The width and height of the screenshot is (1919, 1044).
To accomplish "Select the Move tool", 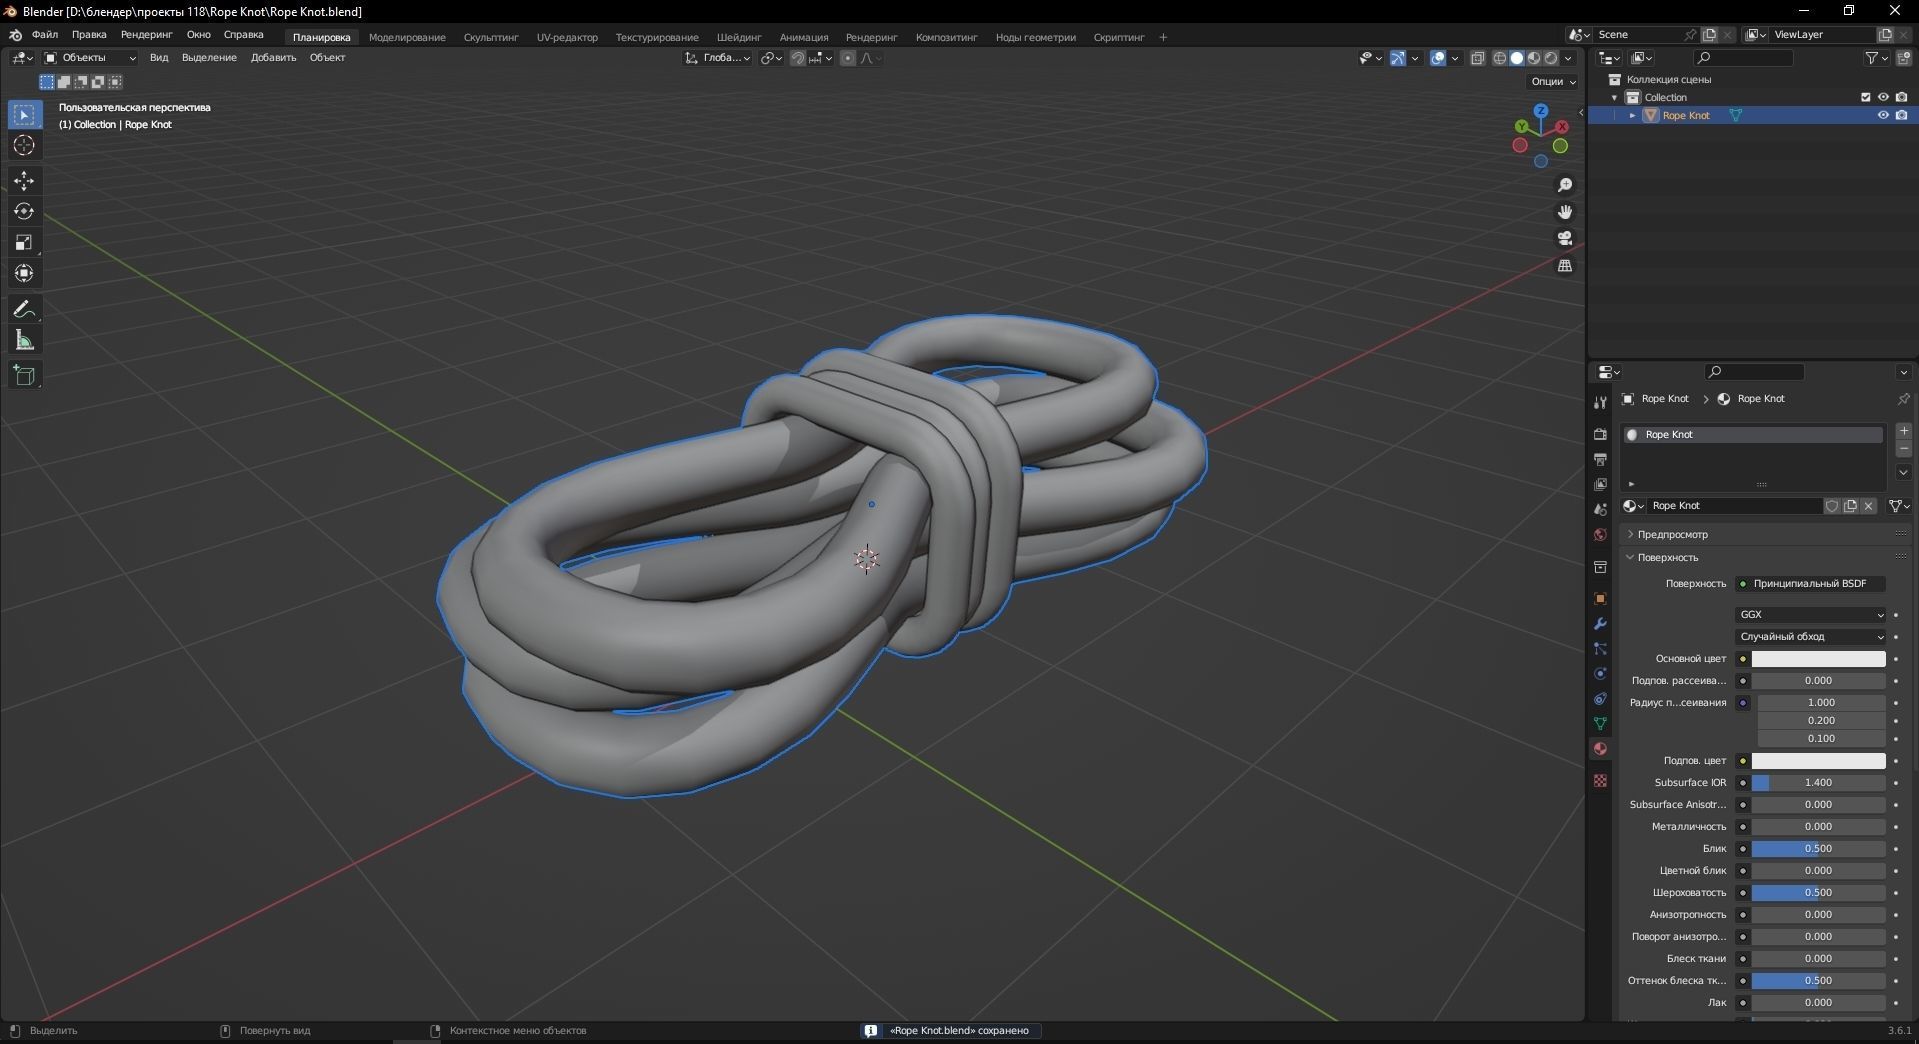I will click(24, 181).
